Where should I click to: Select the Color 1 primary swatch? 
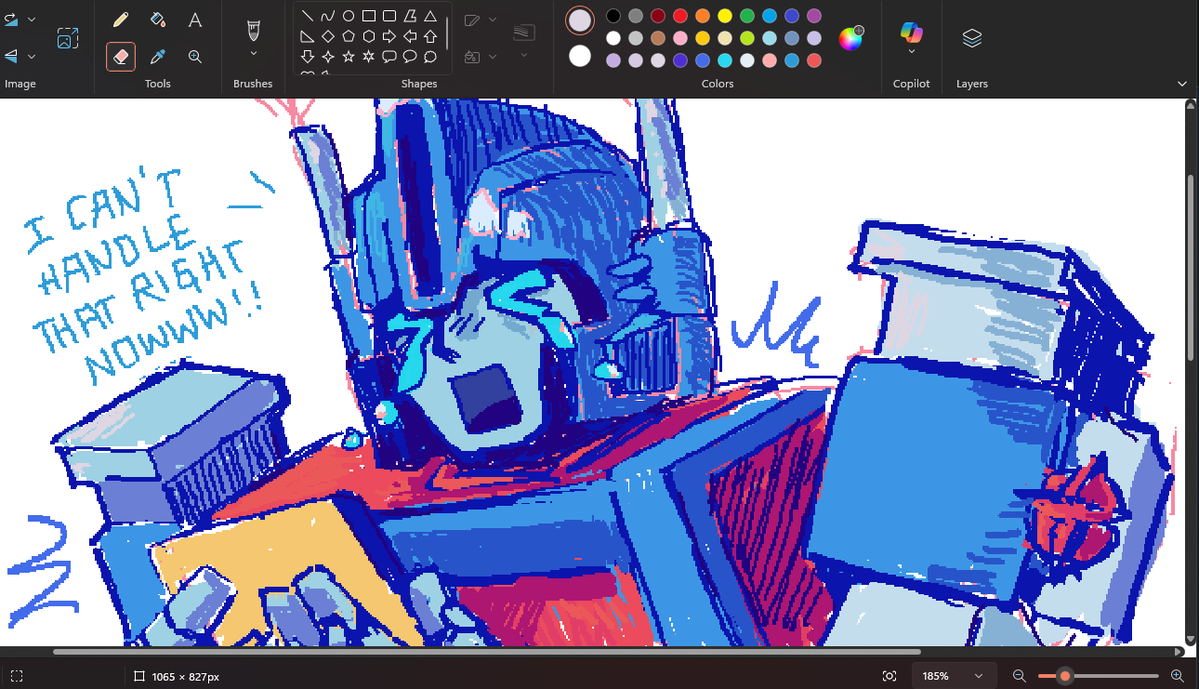tap(580, 21)
